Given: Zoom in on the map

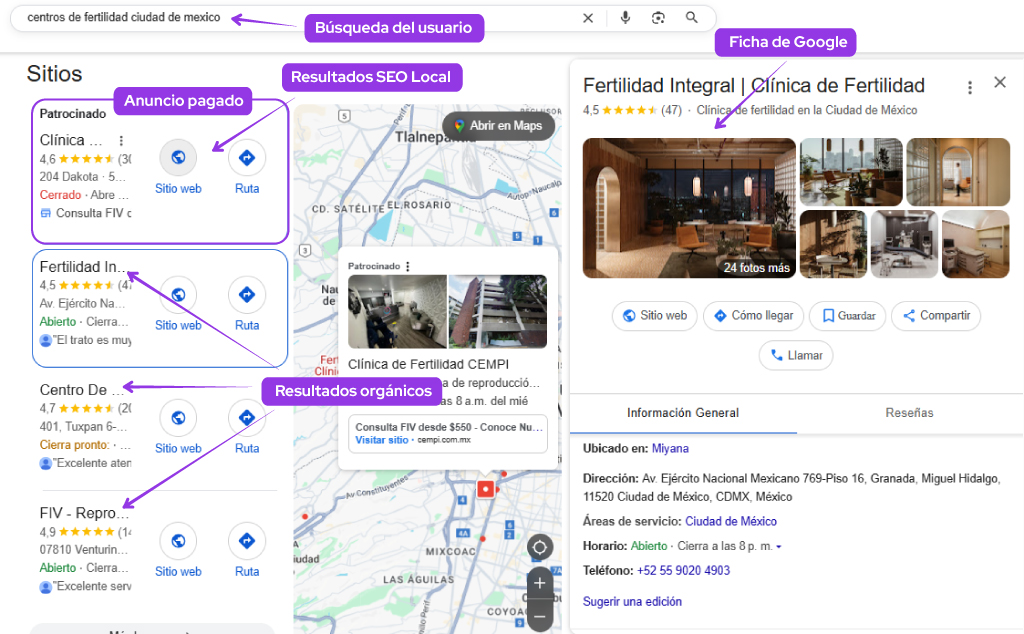Looking at the screenshot, I should 540,584.
